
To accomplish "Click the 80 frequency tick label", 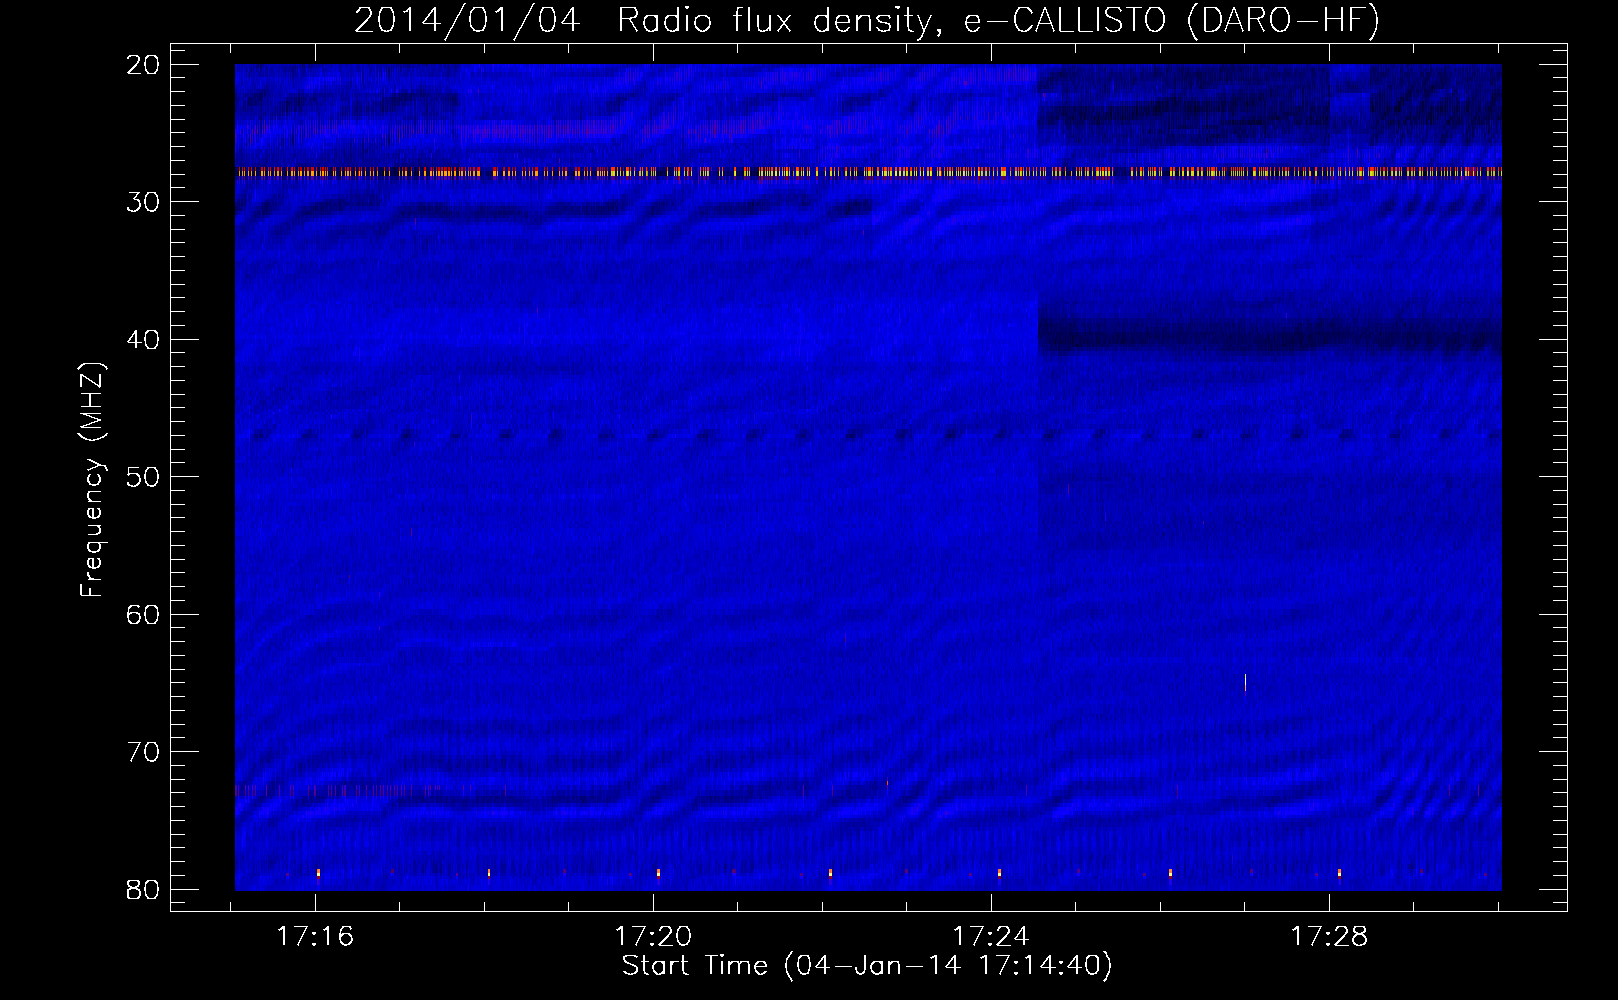I will click(144, 890).
